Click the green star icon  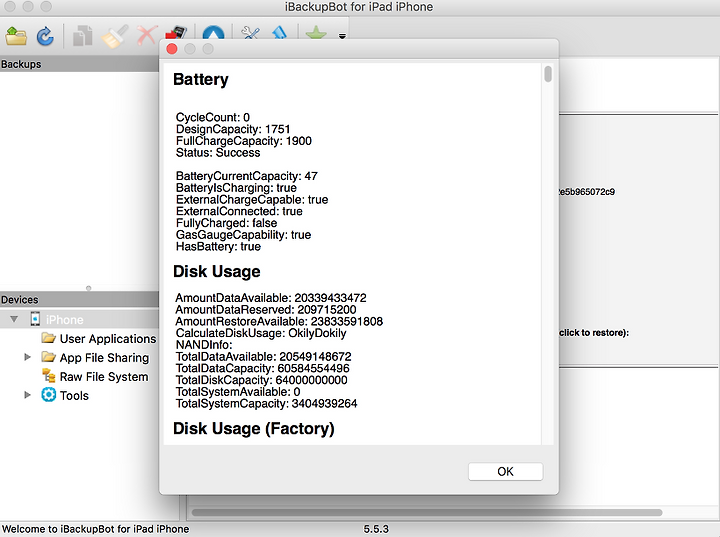pos(316,33)
